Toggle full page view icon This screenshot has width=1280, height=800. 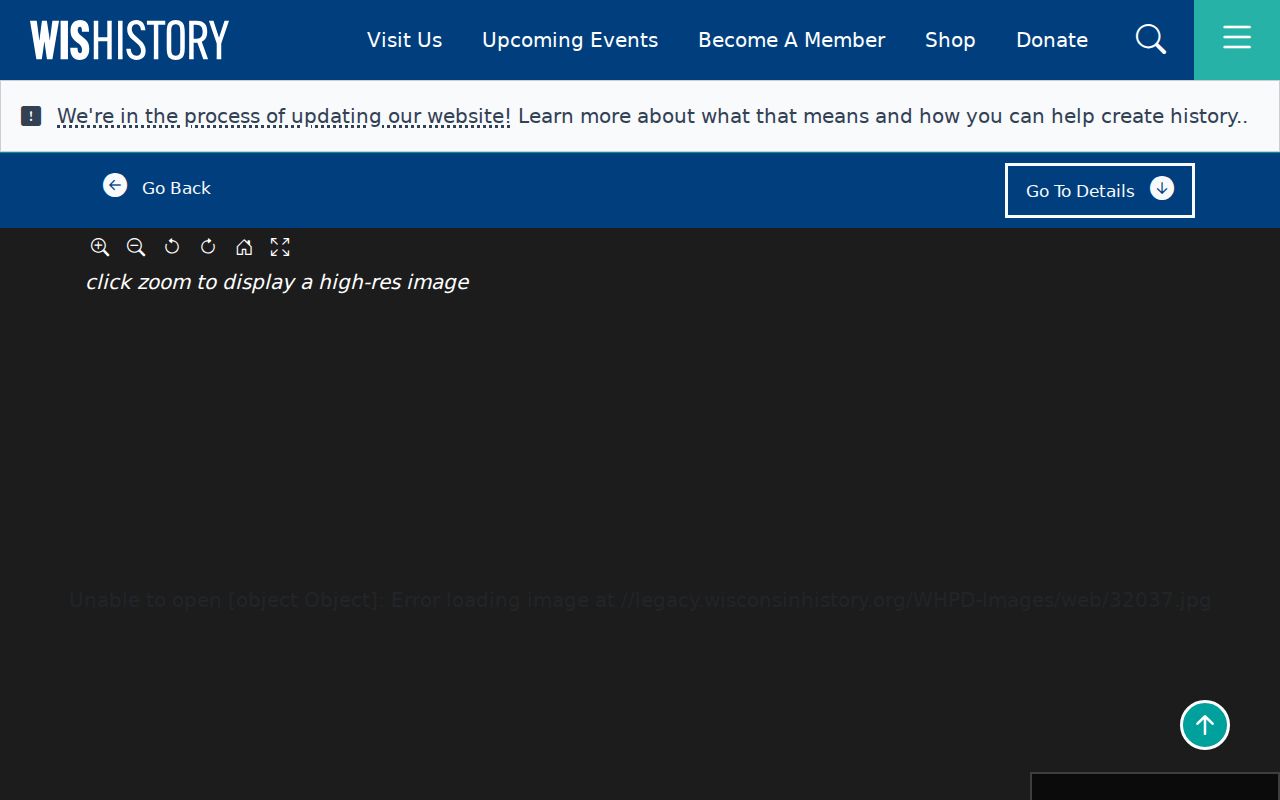click(x=280, y=247)
